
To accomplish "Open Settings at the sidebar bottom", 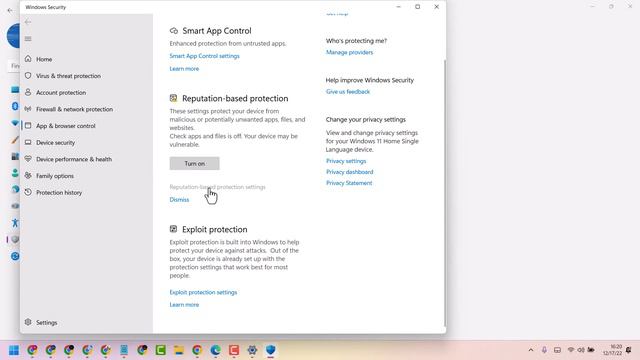I will [x=47, y=322].
